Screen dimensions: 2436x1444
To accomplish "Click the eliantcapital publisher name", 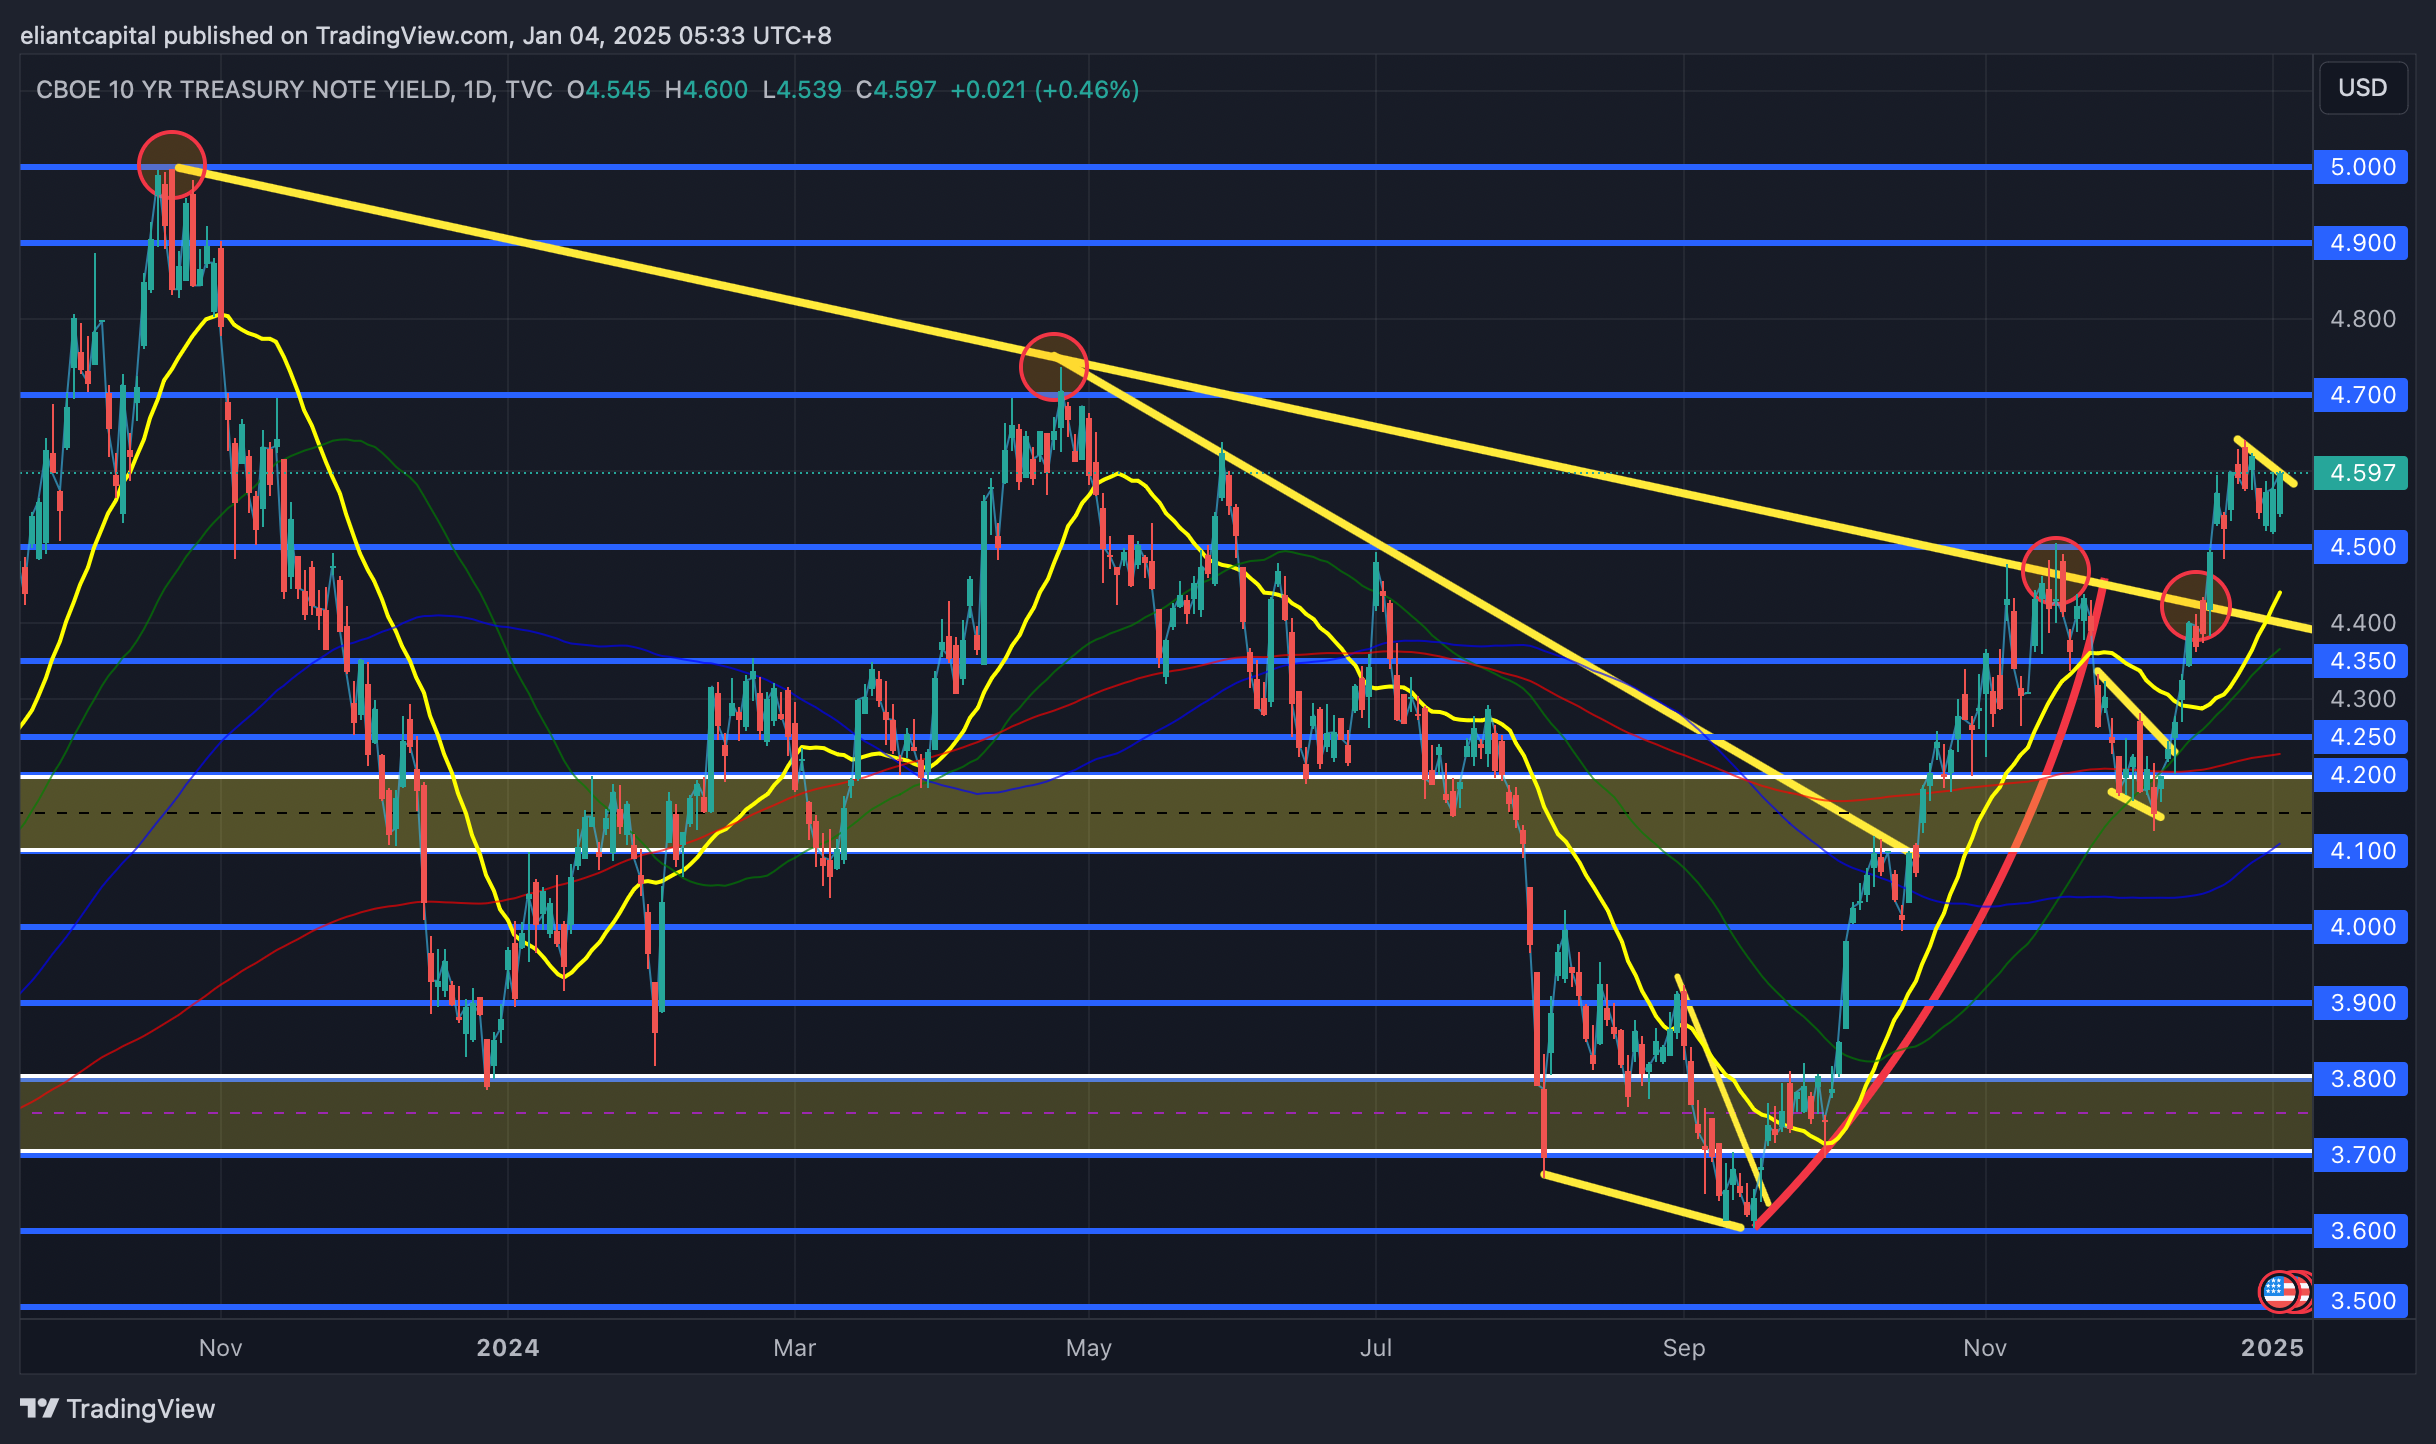I will click(88, 35).
